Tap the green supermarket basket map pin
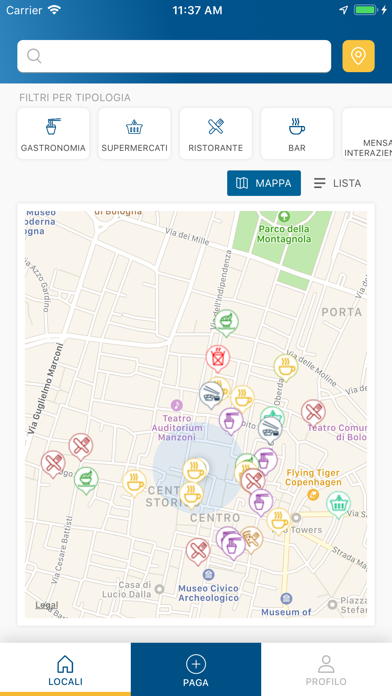 click(339, 505)
